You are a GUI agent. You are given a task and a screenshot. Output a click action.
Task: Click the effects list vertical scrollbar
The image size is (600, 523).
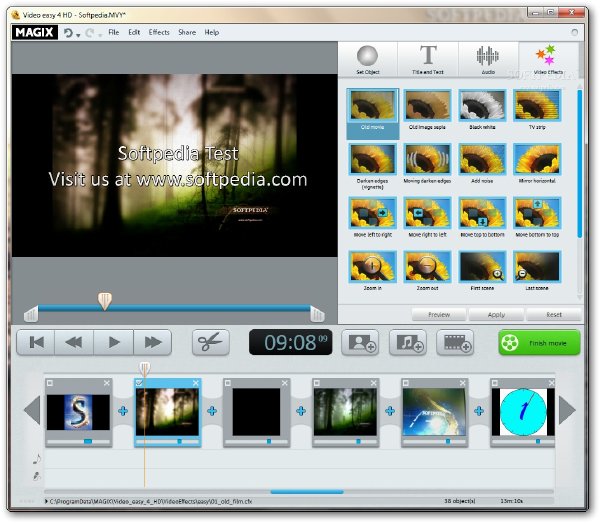point(580,164)
